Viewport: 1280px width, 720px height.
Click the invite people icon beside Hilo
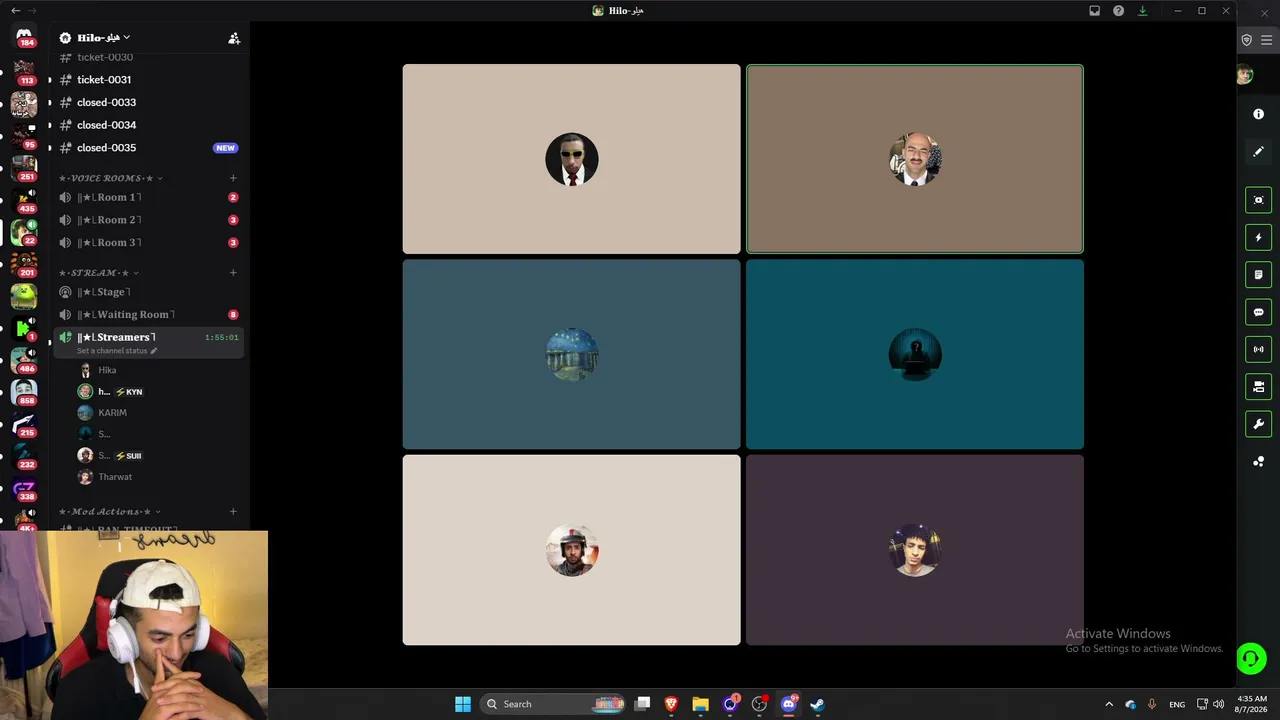pyautogui.click(x=234, y=38)
